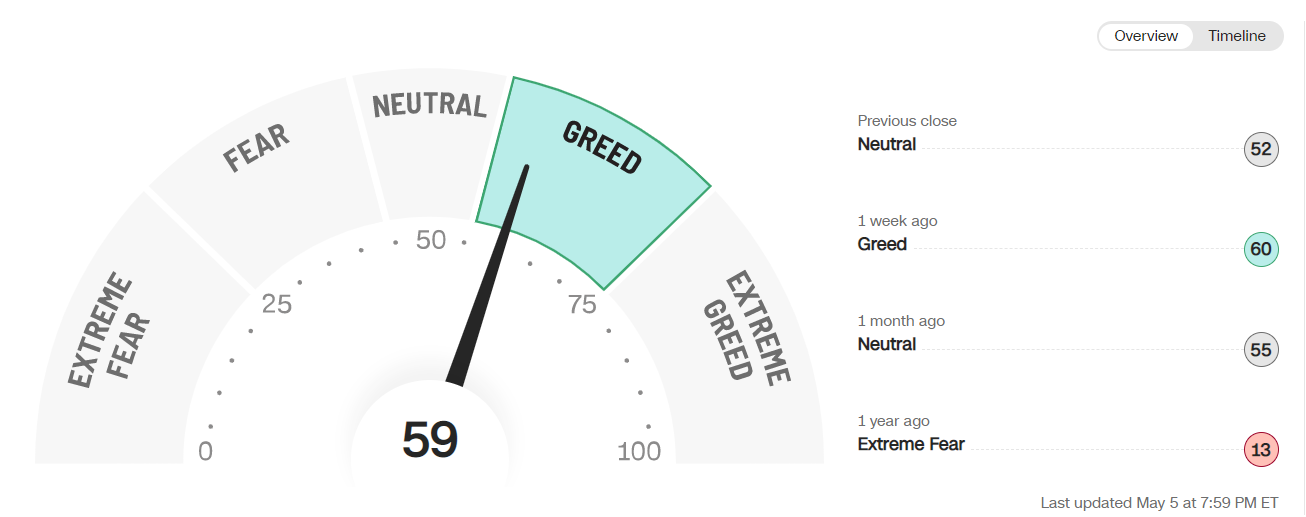The width and height of the screenshot is (1306, 517).
Task: Click the 75 tick label on gauge
Action: [582, 305]
